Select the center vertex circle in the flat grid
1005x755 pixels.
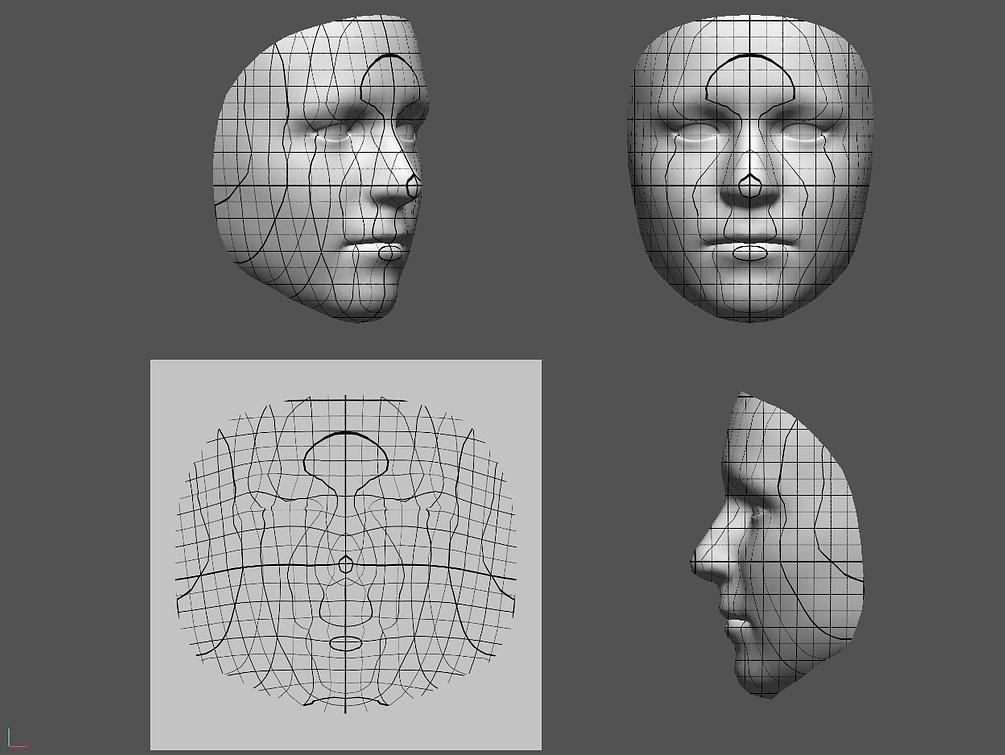click(x=345, y=562)
